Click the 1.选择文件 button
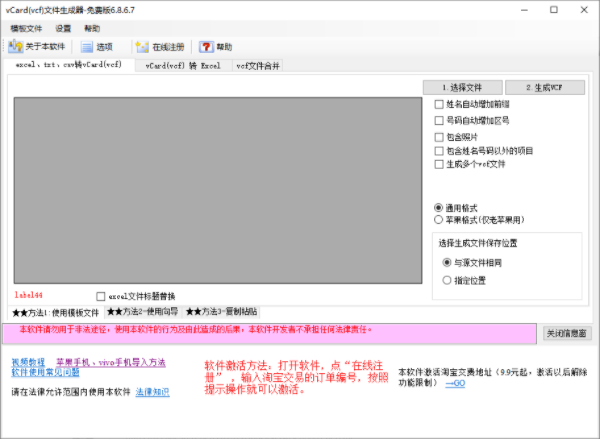The image size is (600, 439). point(461,87)
